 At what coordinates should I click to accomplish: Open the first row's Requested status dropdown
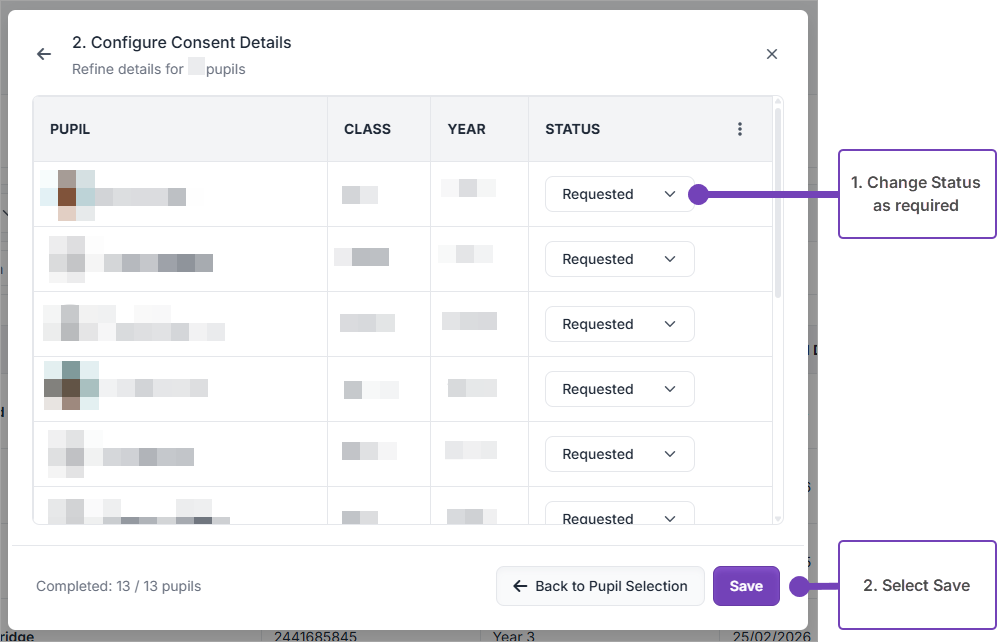click(x=619, y=194)
